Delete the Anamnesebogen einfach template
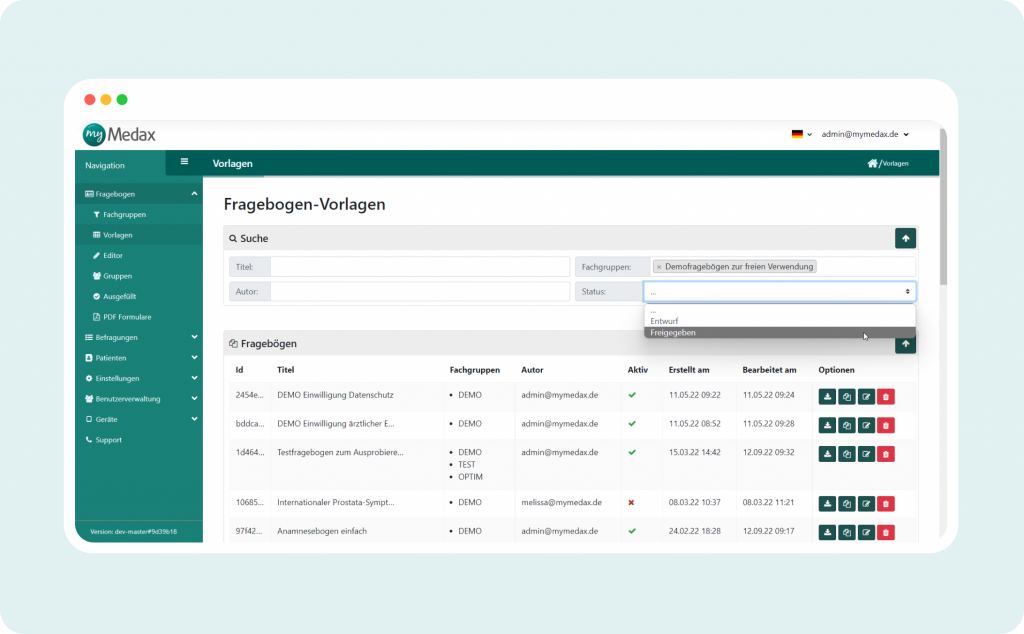1024x634 pixels. (885, 532)
